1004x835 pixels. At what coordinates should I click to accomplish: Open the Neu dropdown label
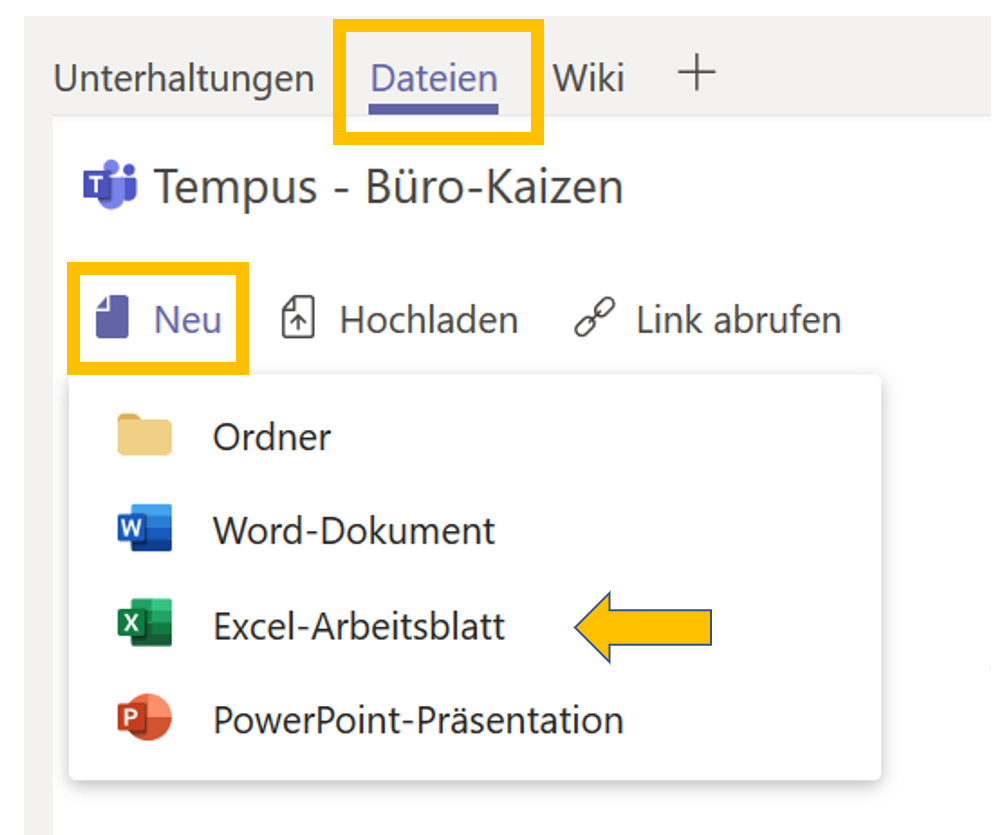[188, 319]
